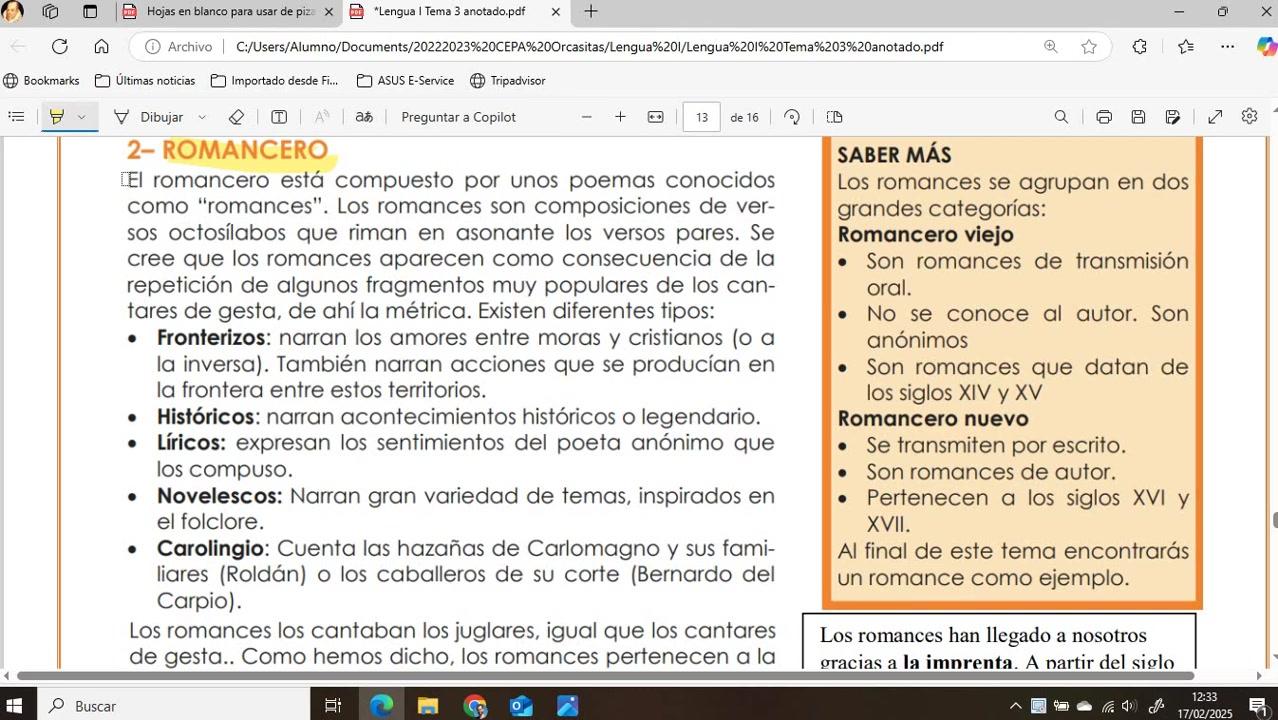Open Google Chrome from the taskbar
Screen dimensions: 1278x720
pyautogui.click(x=475, y=705)
